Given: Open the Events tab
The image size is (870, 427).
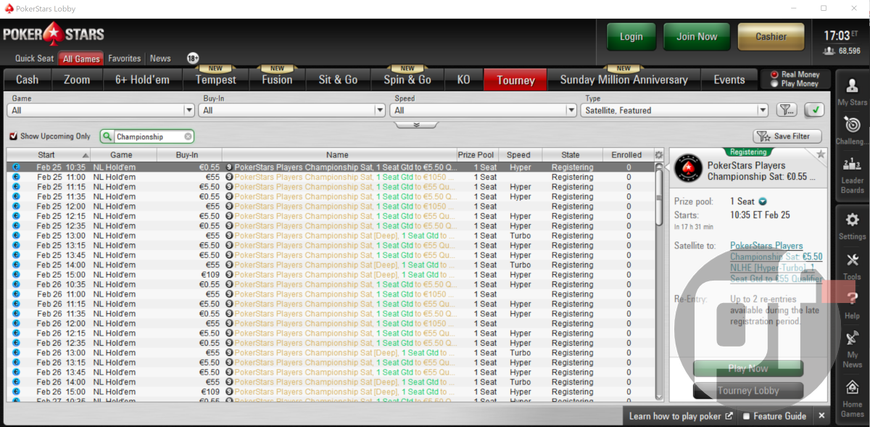Looking at the screenshot, I should [x=729, y=80].
